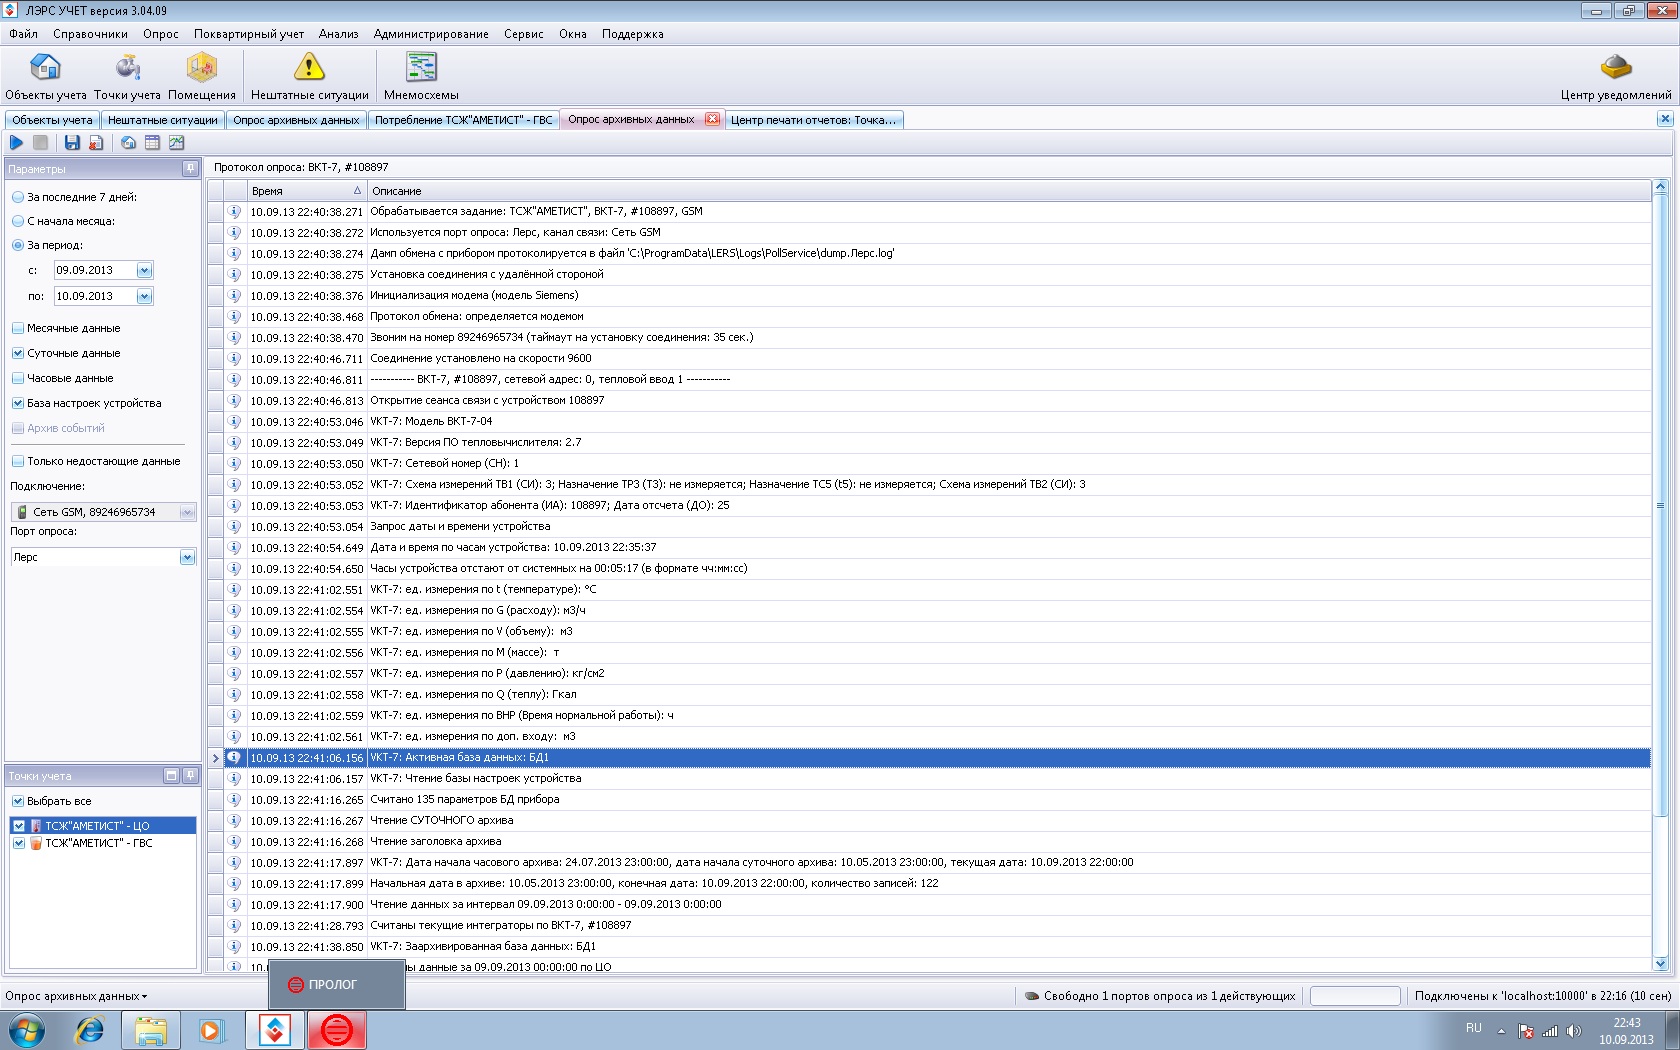Screen dimensions: 1680x1050
Task: Save protocol using the floppy disk icon
Action: click(x=72, y=143)
